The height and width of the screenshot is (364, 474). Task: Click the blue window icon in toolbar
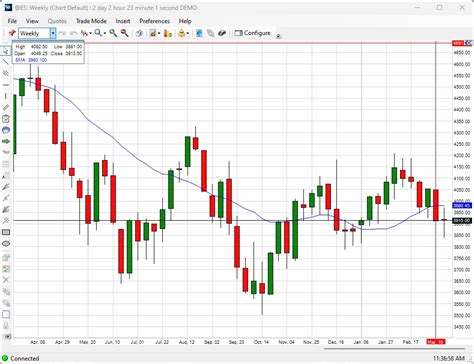pos(199,33)
